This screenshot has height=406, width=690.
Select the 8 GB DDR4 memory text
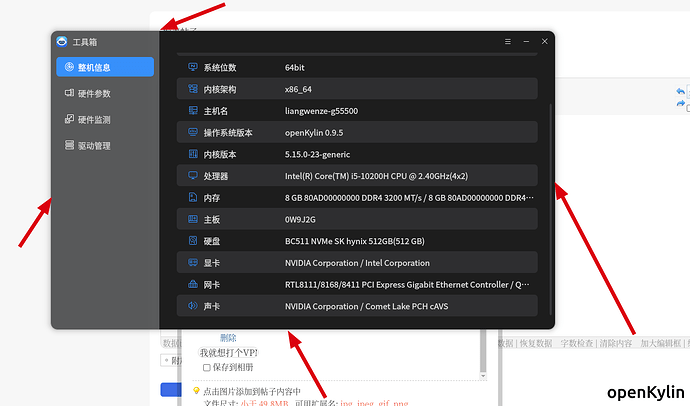click(409, 198)
